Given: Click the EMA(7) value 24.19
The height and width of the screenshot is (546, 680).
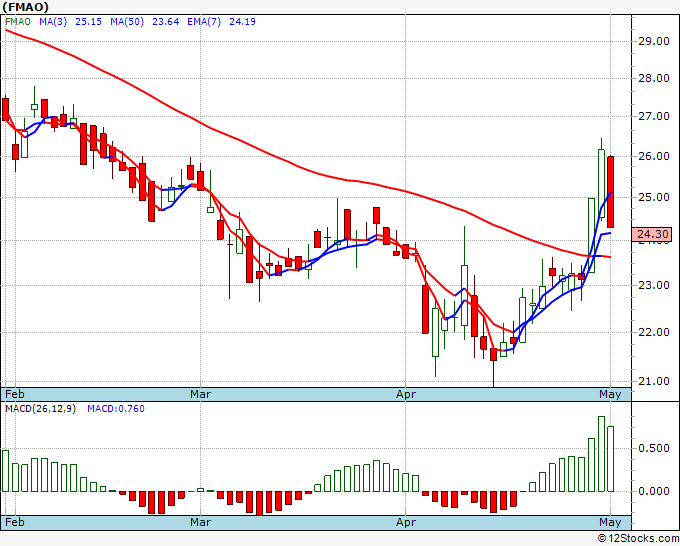Looking at the screenshot, I should [x=242, y=22].
